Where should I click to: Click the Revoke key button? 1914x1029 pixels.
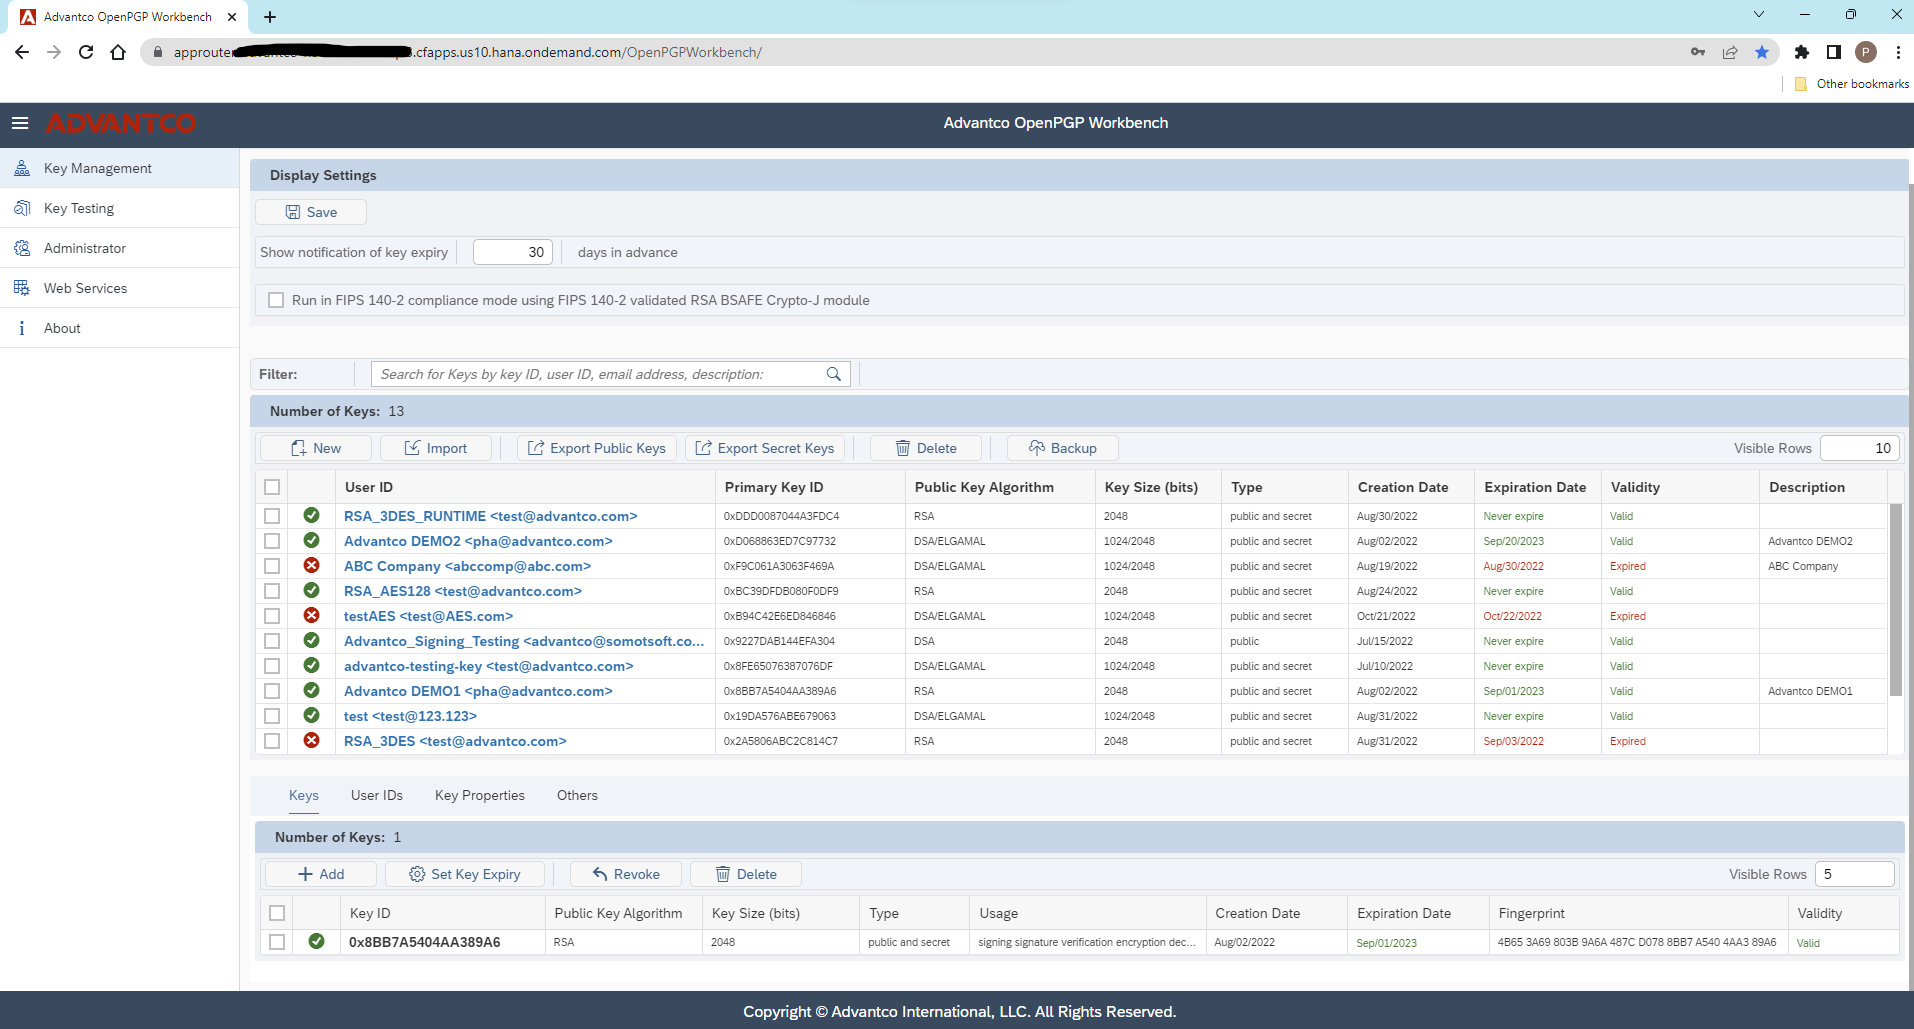(626, 874)
